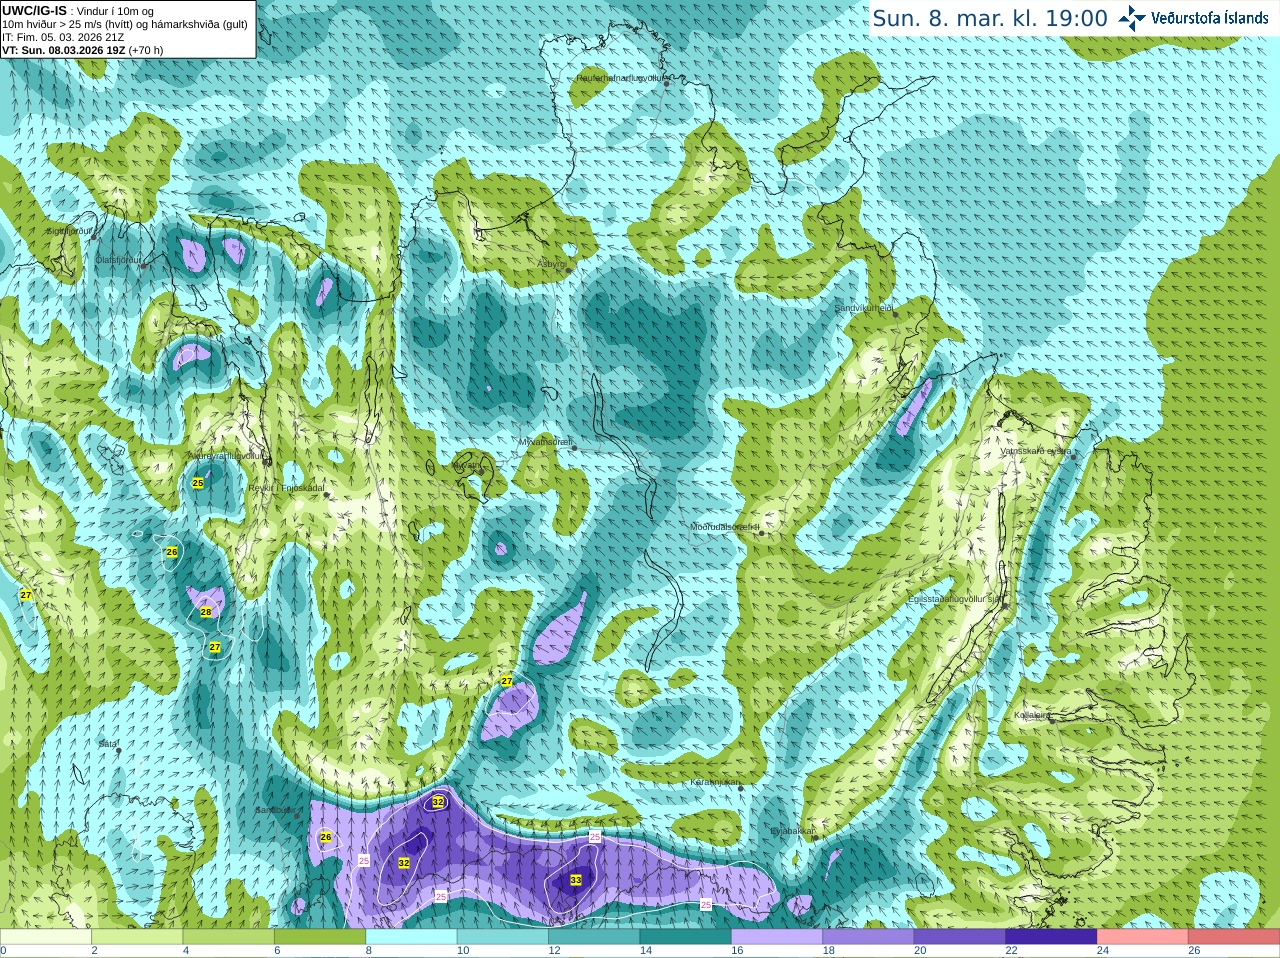Click the legend scale value '16'

(737, 951)
